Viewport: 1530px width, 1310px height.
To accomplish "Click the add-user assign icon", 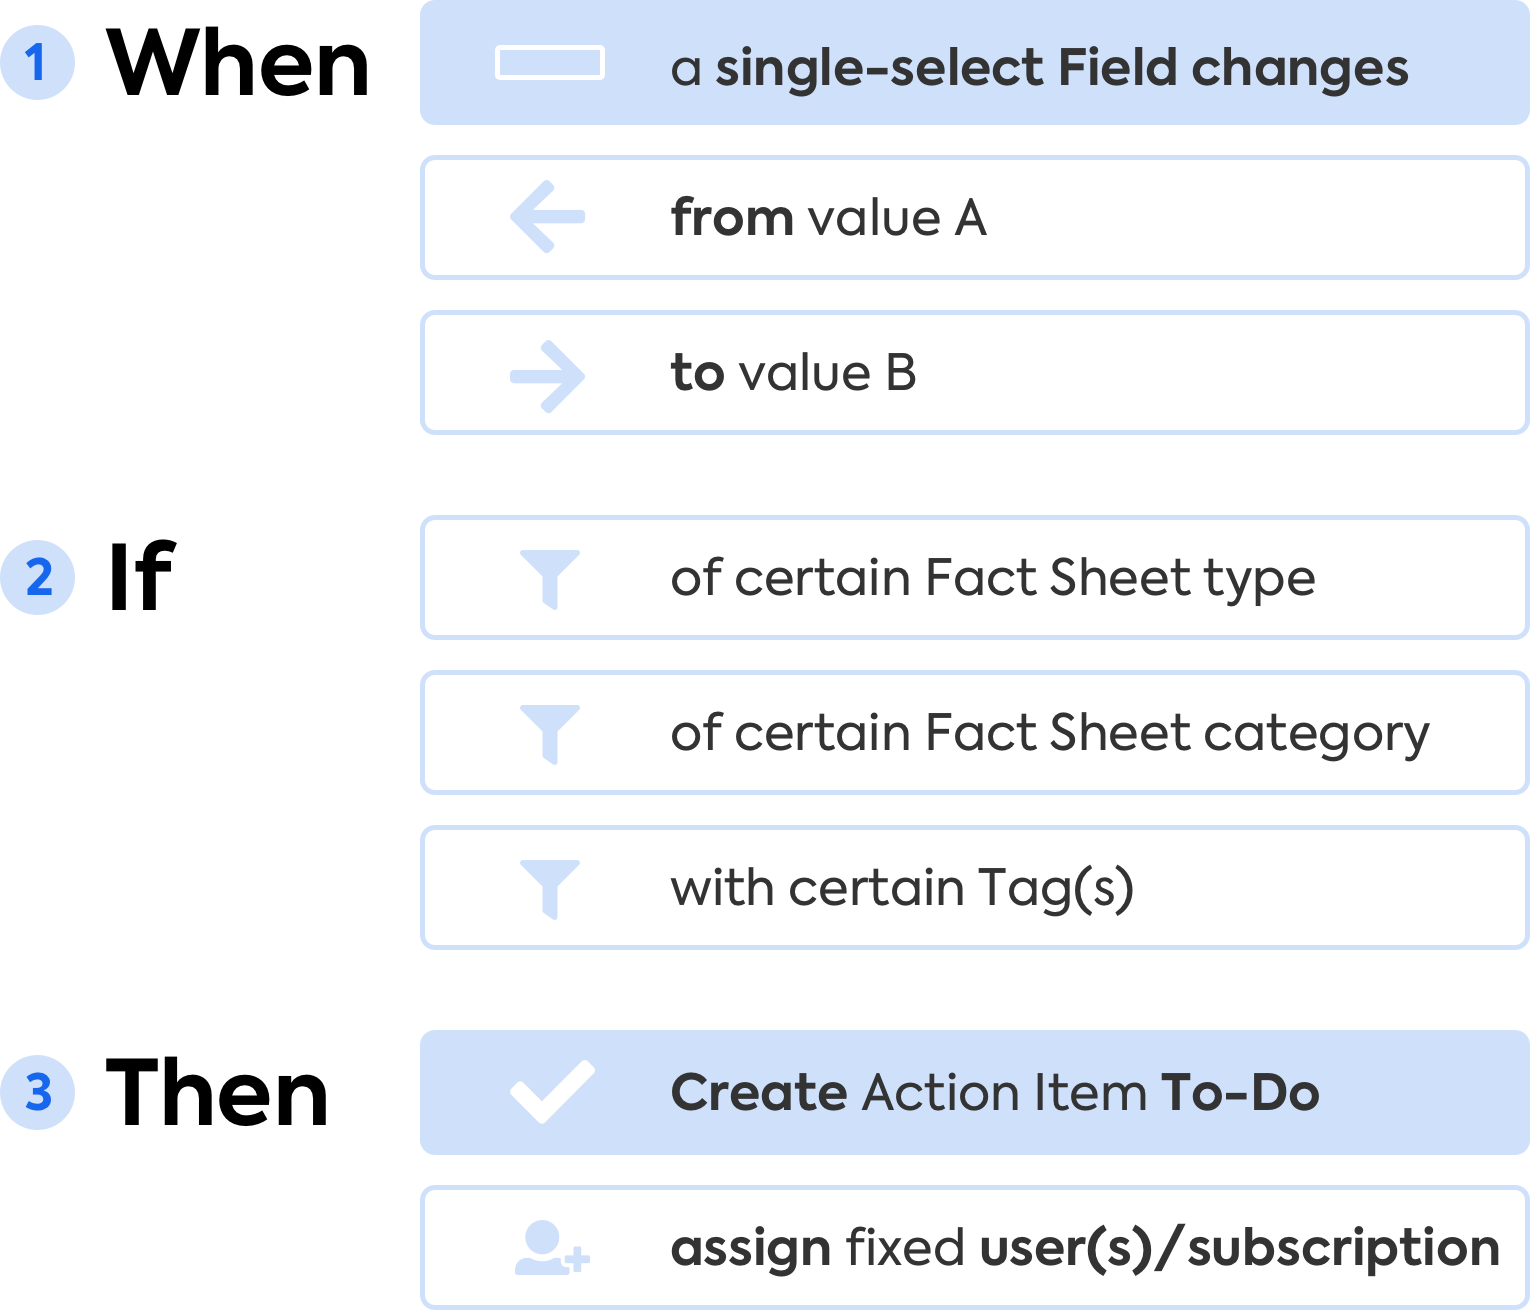I will tap(551, 1248).
